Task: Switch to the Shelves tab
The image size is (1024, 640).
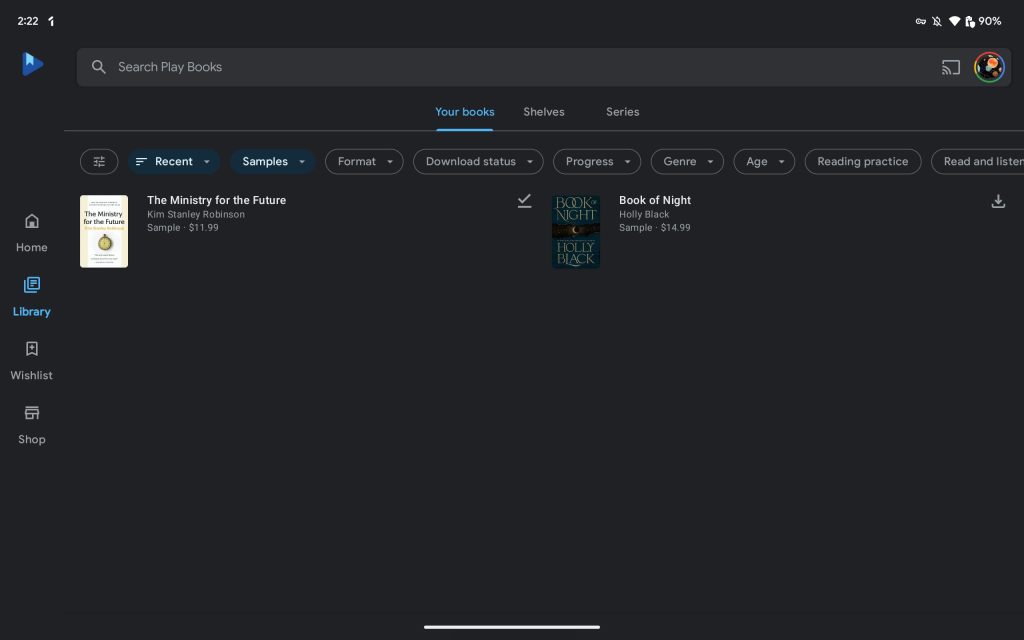Action: (543, 112)
